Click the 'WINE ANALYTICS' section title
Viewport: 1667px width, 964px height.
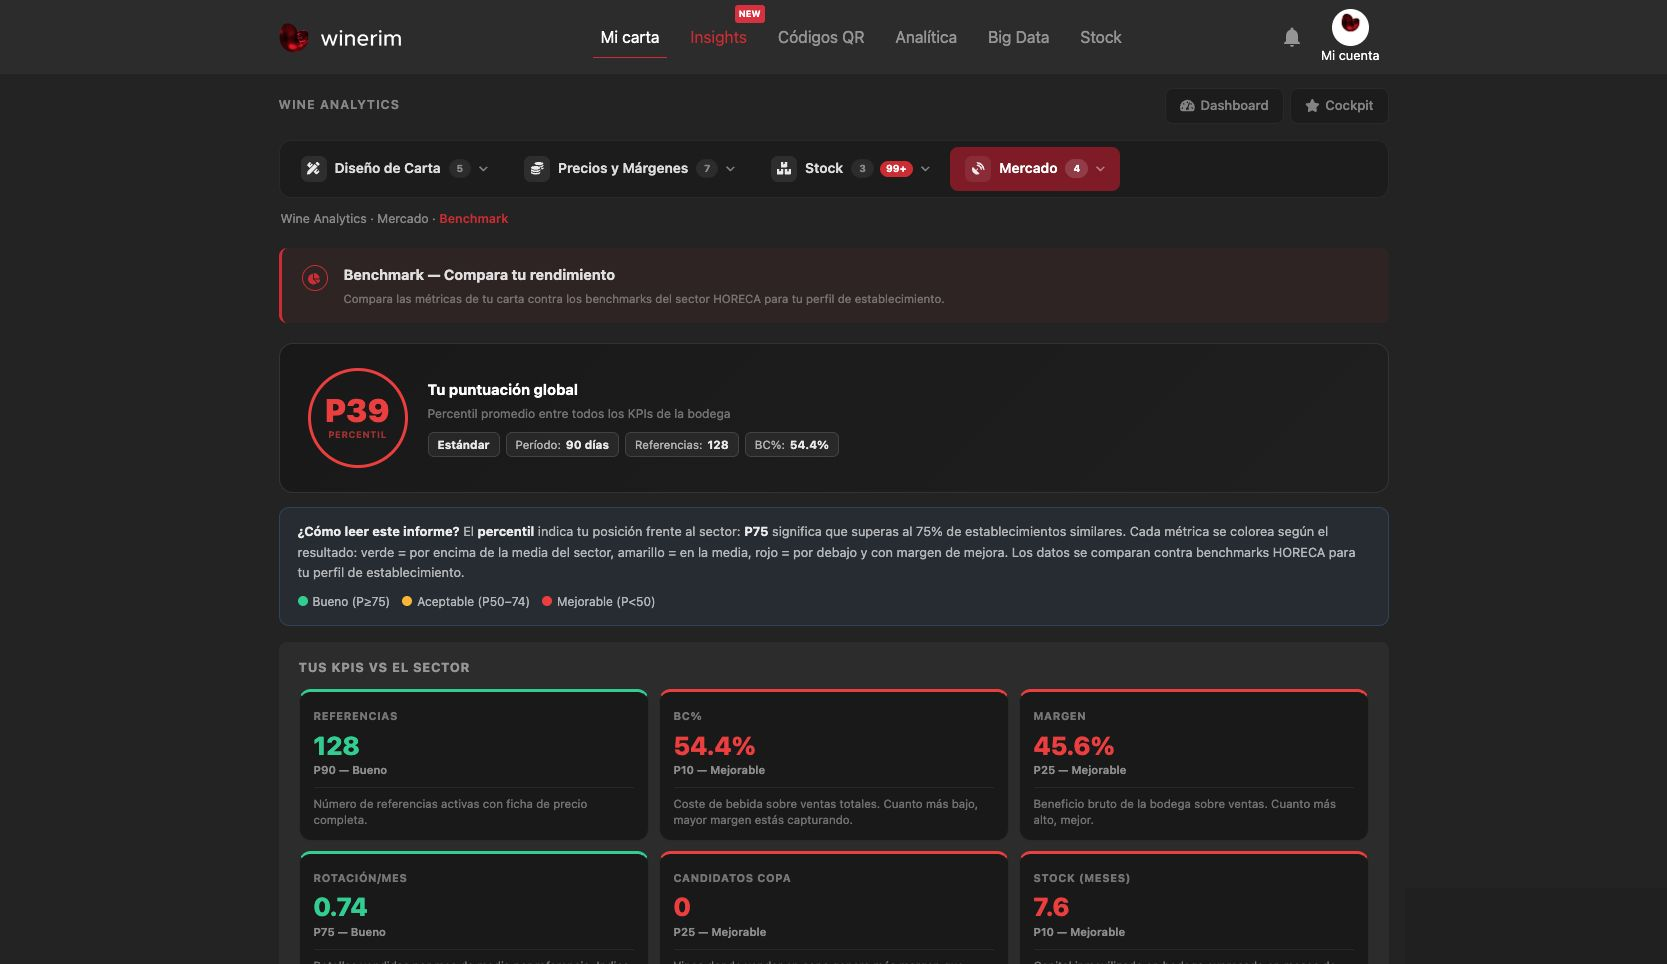point(339,105)
